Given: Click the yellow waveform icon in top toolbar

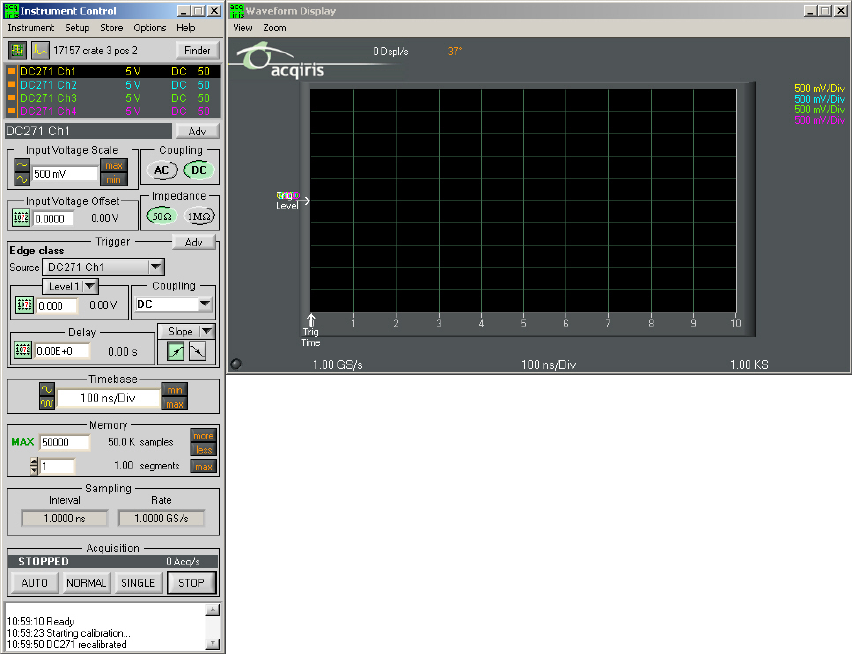Looking at the screenshot, I should coord(40,49).
